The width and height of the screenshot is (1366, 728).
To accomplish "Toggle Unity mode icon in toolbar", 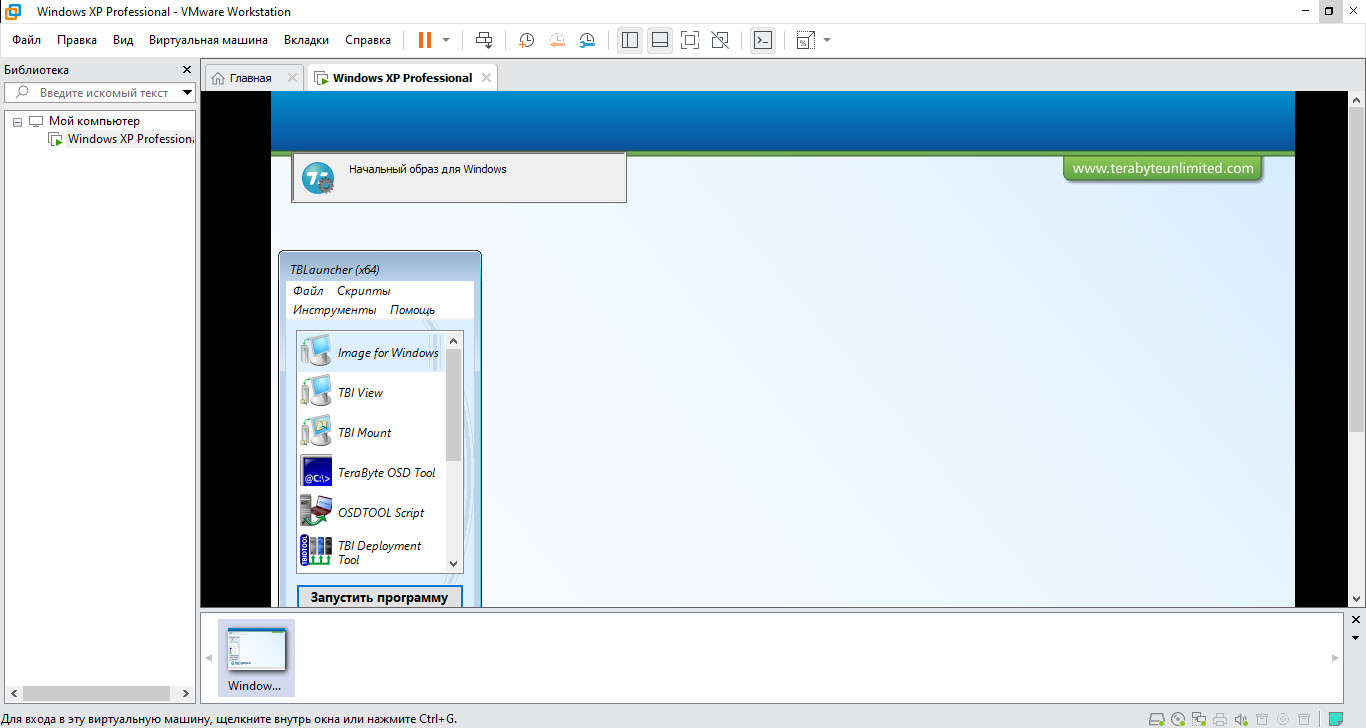I will coord(720,40).
